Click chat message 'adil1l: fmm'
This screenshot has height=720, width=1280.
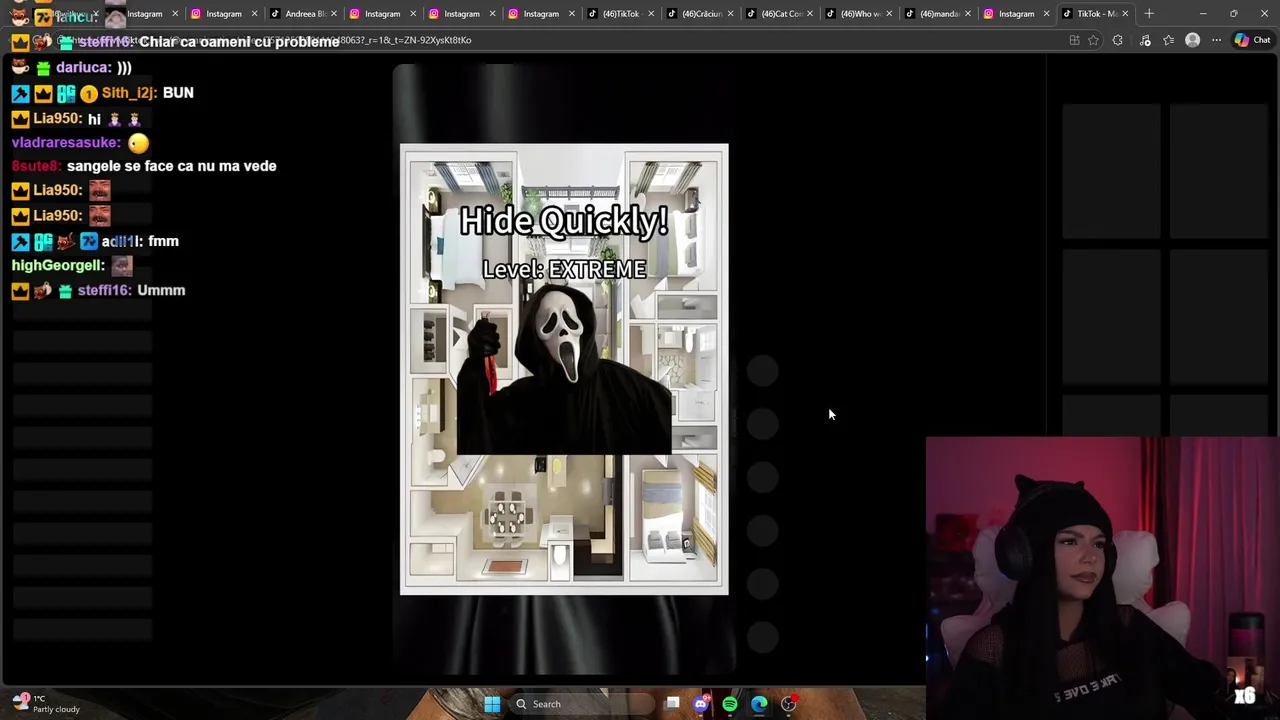[x=95, y=241]
